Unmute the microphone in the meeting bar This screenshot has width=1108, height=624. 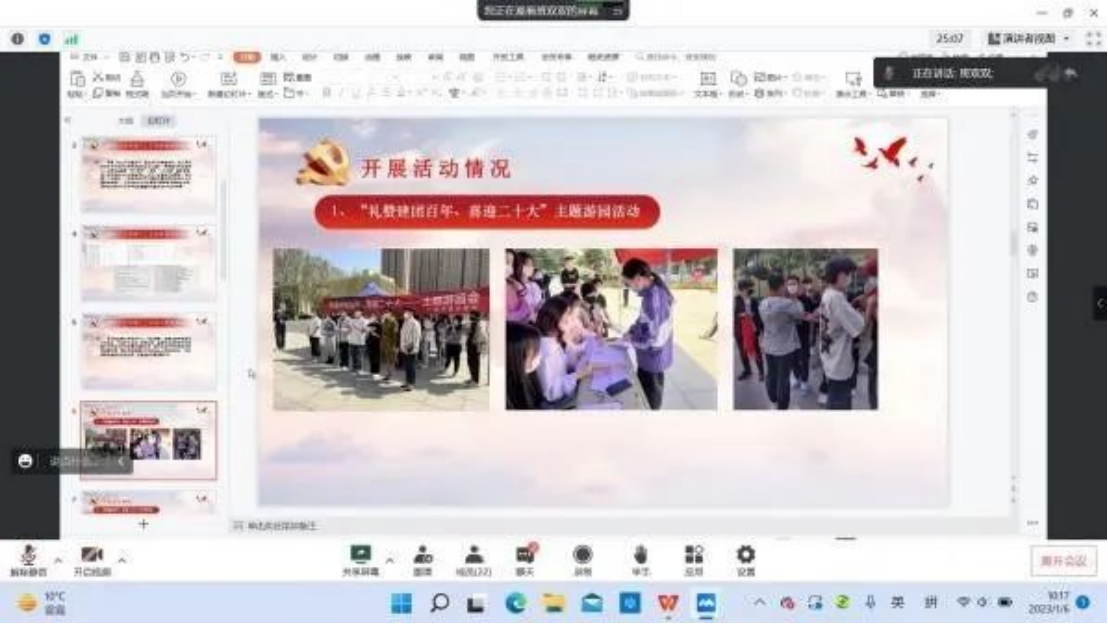[28, 558]
